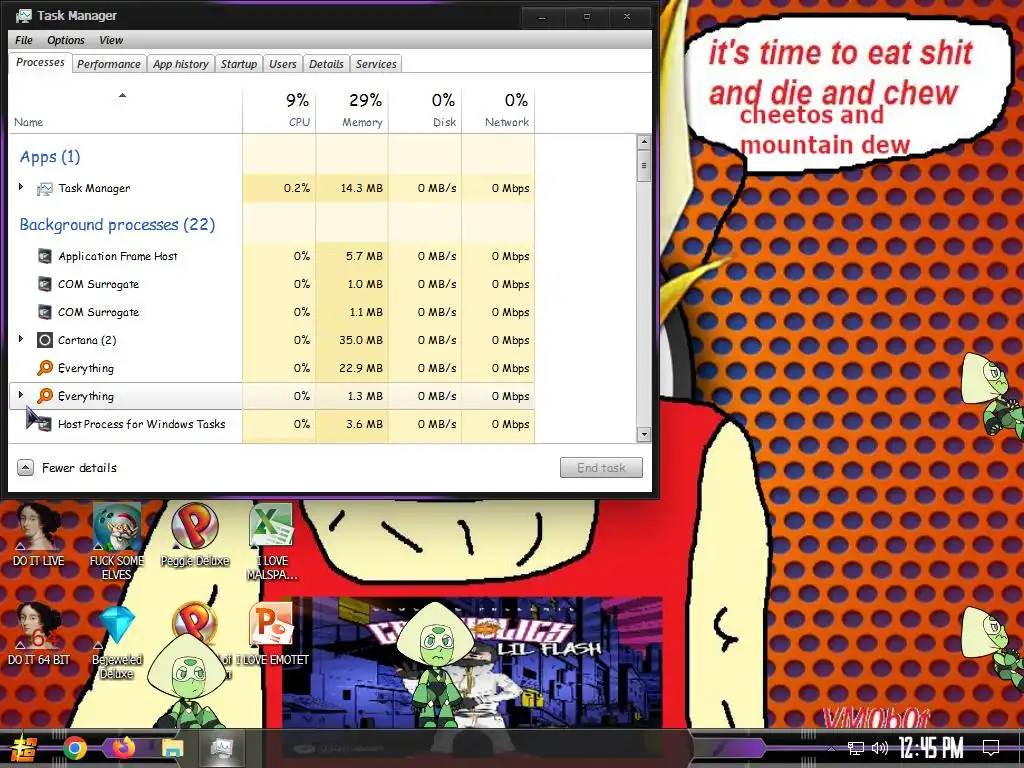This screenshot has width=1024, height=768.
Task: Switch to the Startup tab
Action: coord(238,64)
